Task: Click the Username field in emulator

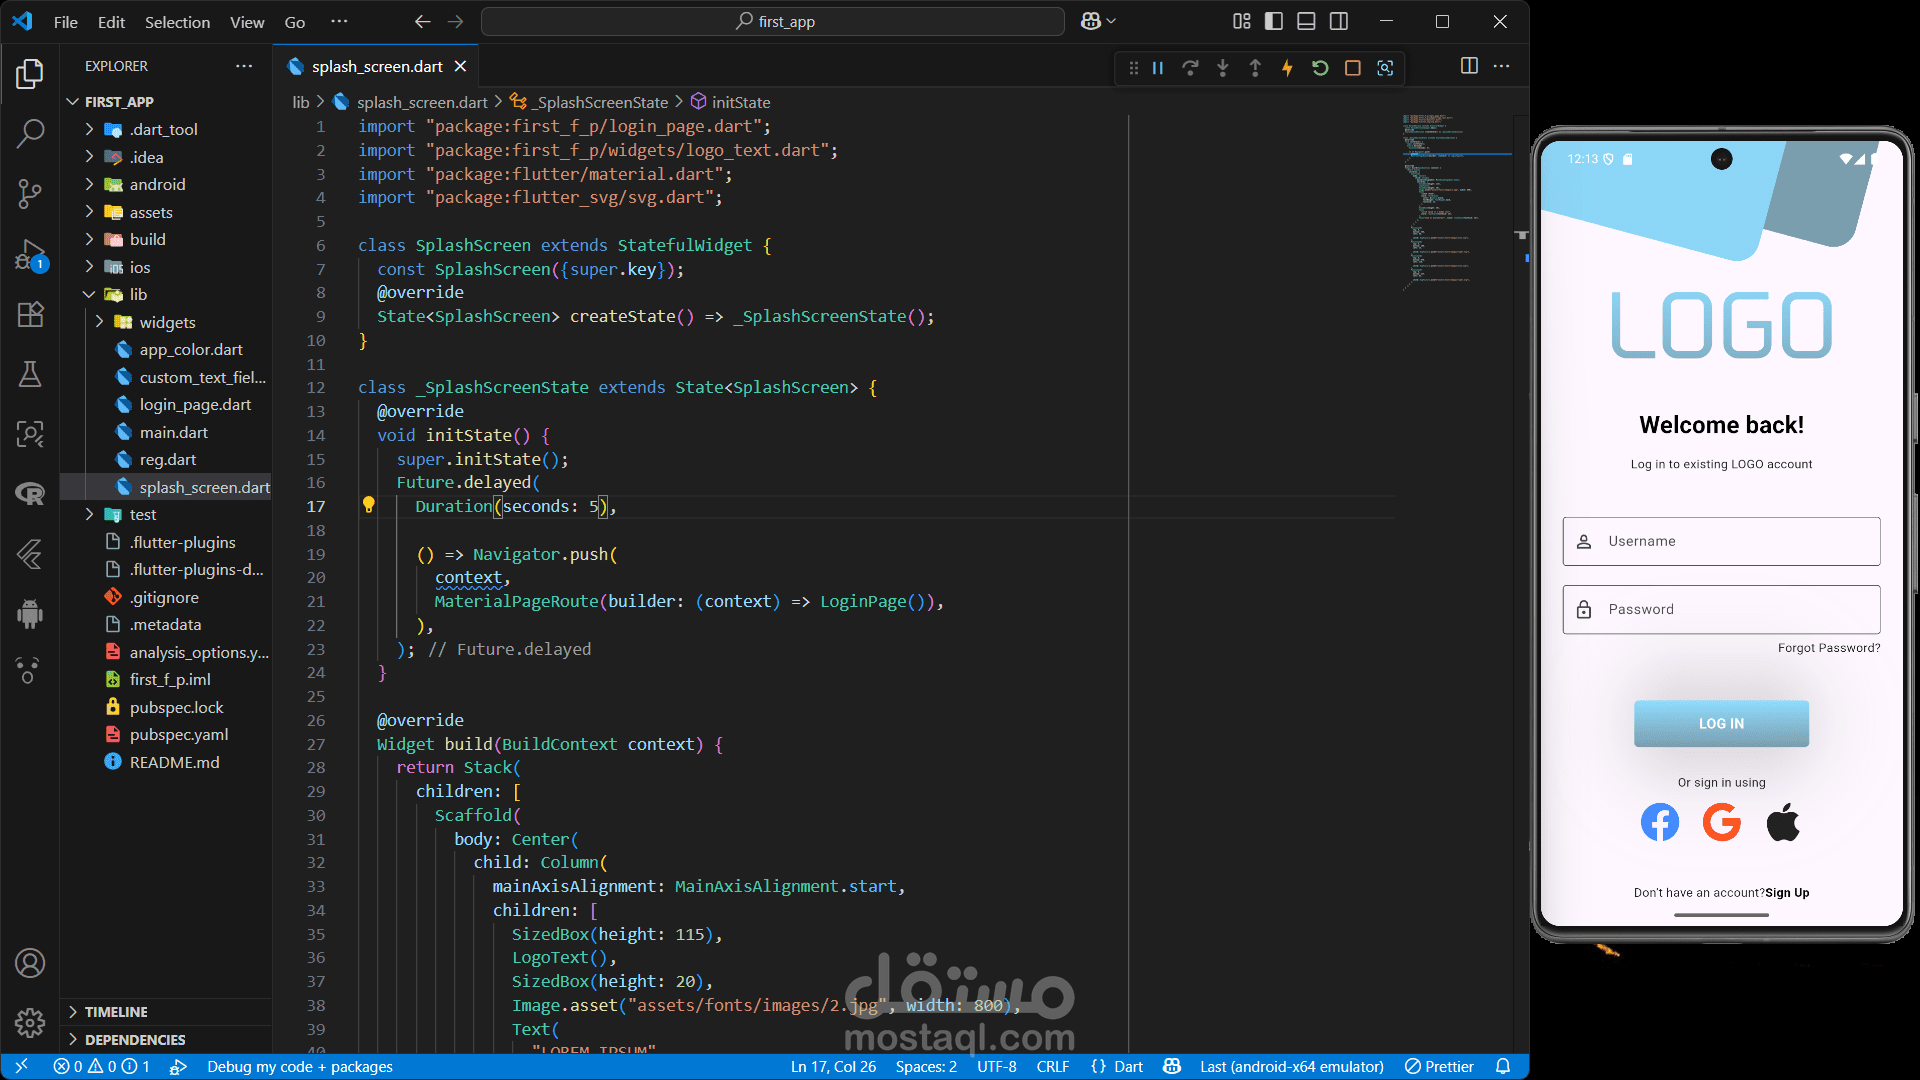Action: pyautogui.click(x=1721, y=541)
